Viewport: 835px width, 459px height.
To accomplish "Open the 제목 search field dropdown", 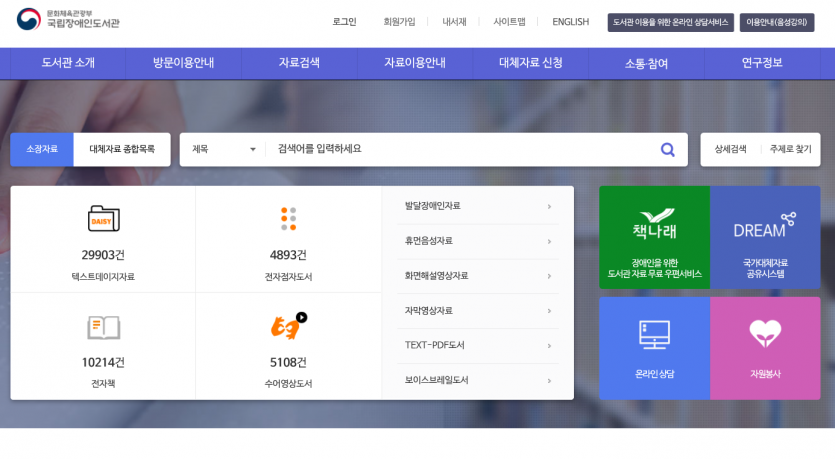I will 224,150.
